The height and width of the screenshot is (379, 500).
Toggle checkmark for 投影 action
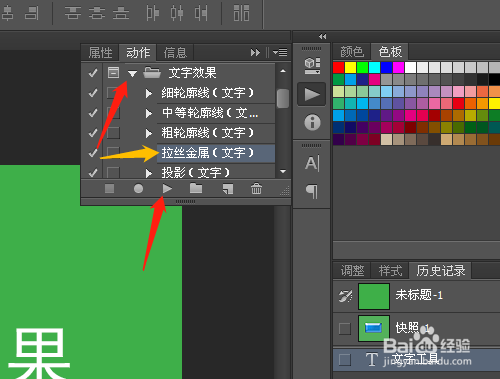click(x=93, y=173)
